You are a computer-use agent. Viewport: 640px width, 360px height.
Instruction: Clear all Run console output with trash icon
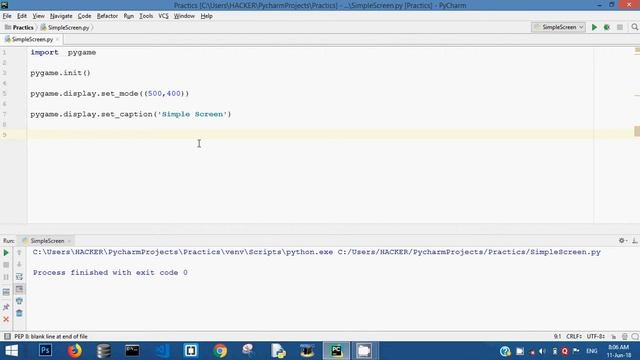coord(19,313)
